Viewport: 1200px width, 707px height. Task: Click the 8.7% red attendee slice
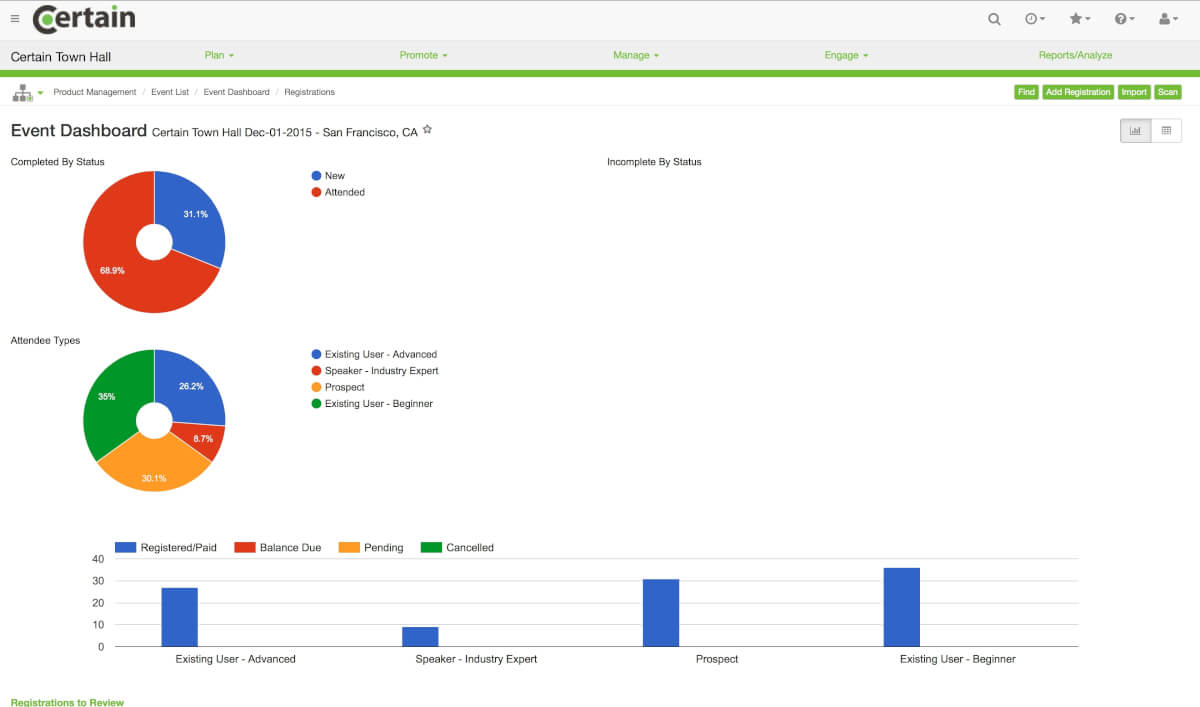pos(202,438)
